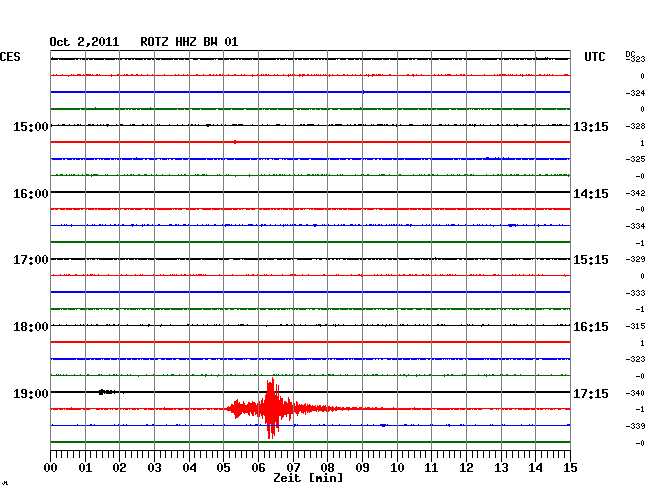Click the '00' minute tick label
The height and width of the screenshot is (494, 650).
click(51, 467)
